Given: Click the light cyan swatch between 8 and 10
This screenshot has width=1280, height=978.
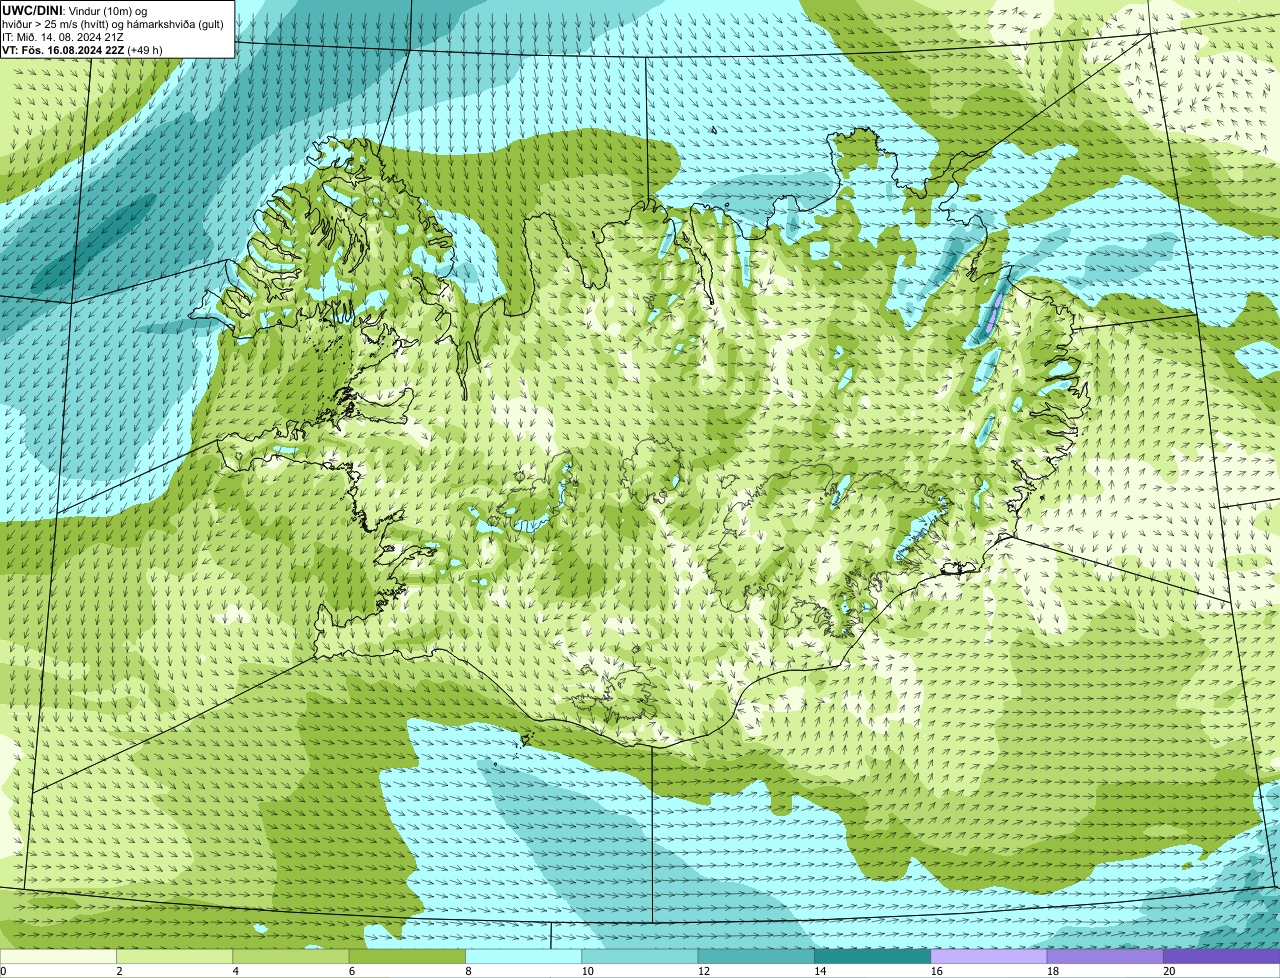Looking at the screenshot, I should tap(523, 956).
